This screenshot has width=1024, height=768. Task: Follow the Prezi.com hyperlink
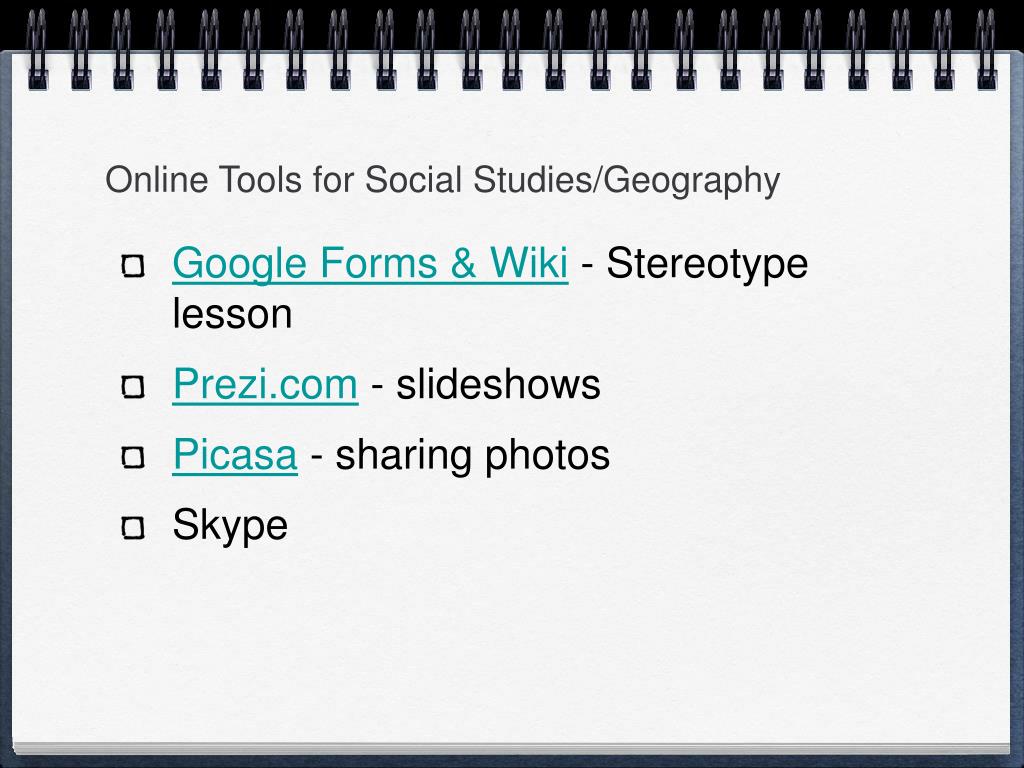(x=265, y=384)
